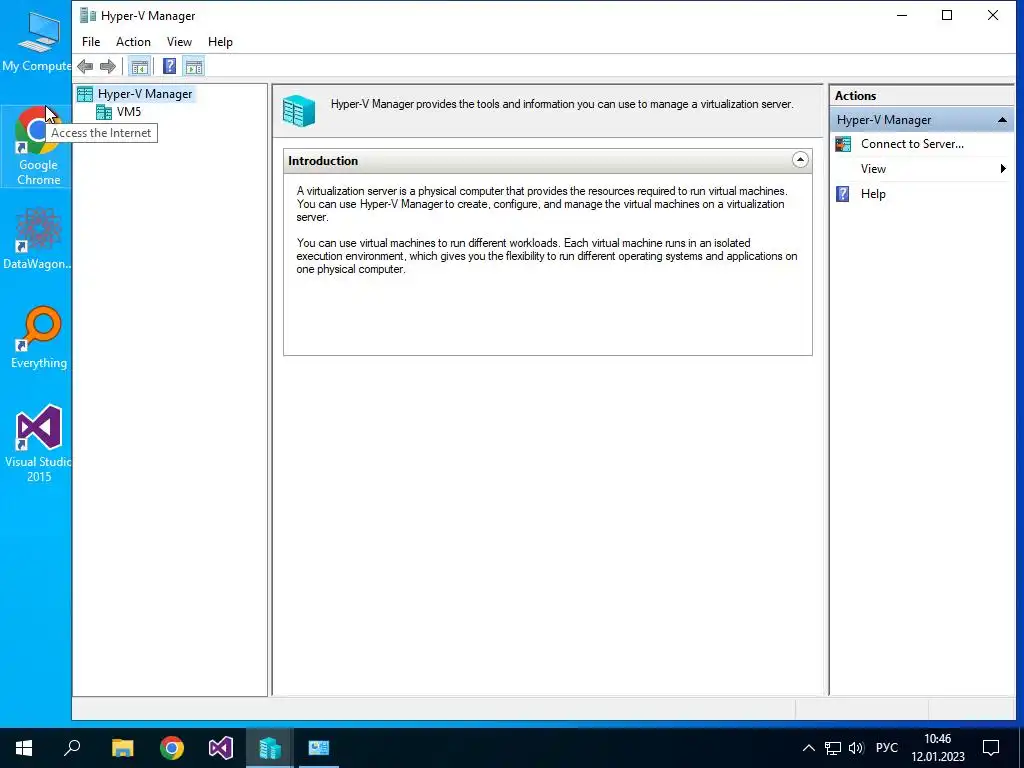The height and width of the screenshot is (768, 1024).
Task: Click the network icon in the system tray
Action: pos(833,748)
